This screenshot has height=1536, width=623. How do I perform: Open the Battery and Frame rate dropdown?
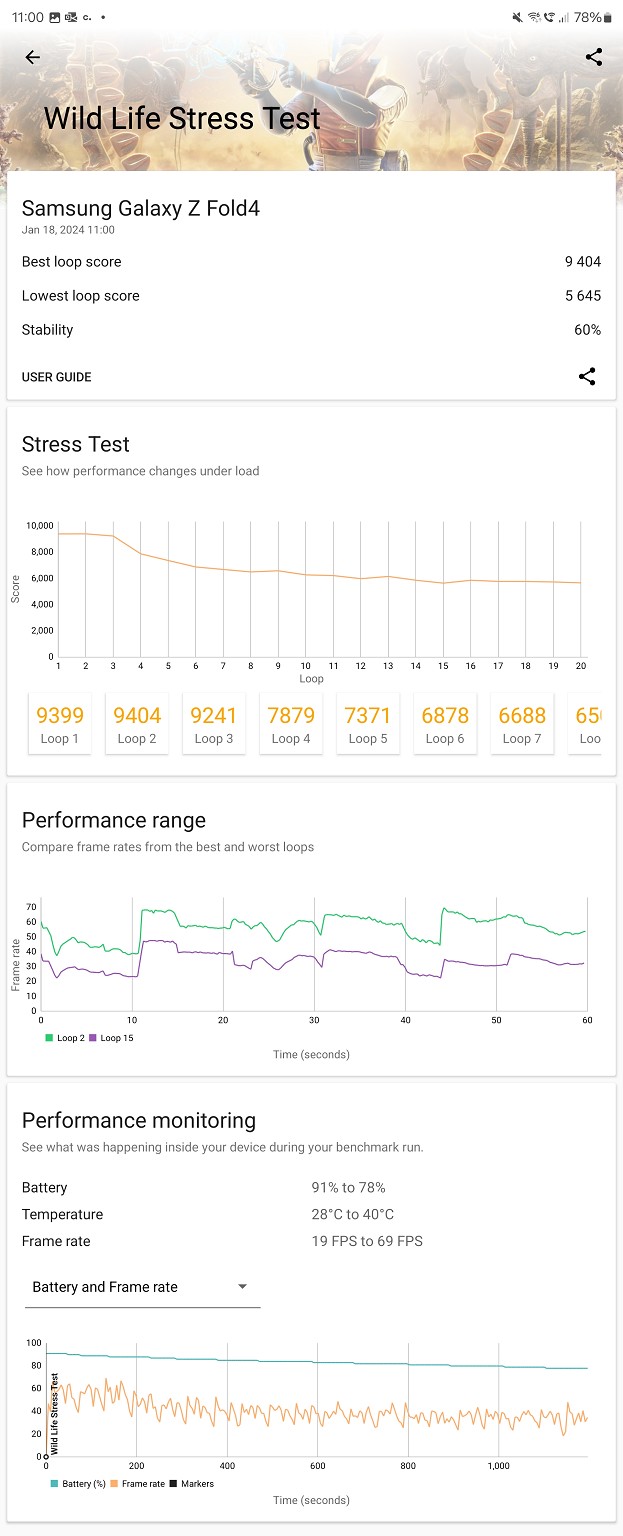[142, 1287]
